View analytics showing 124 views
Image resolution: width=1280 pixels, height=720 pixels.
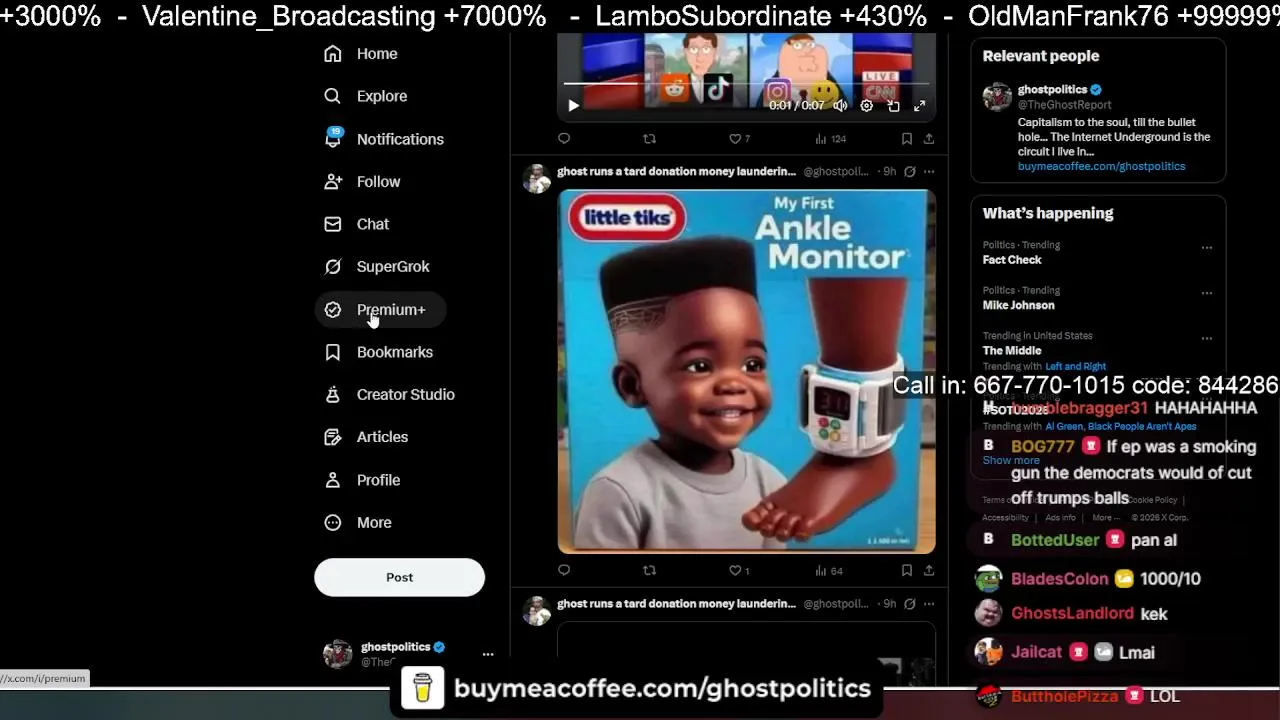pyautogui.click(x=830, y=138)
